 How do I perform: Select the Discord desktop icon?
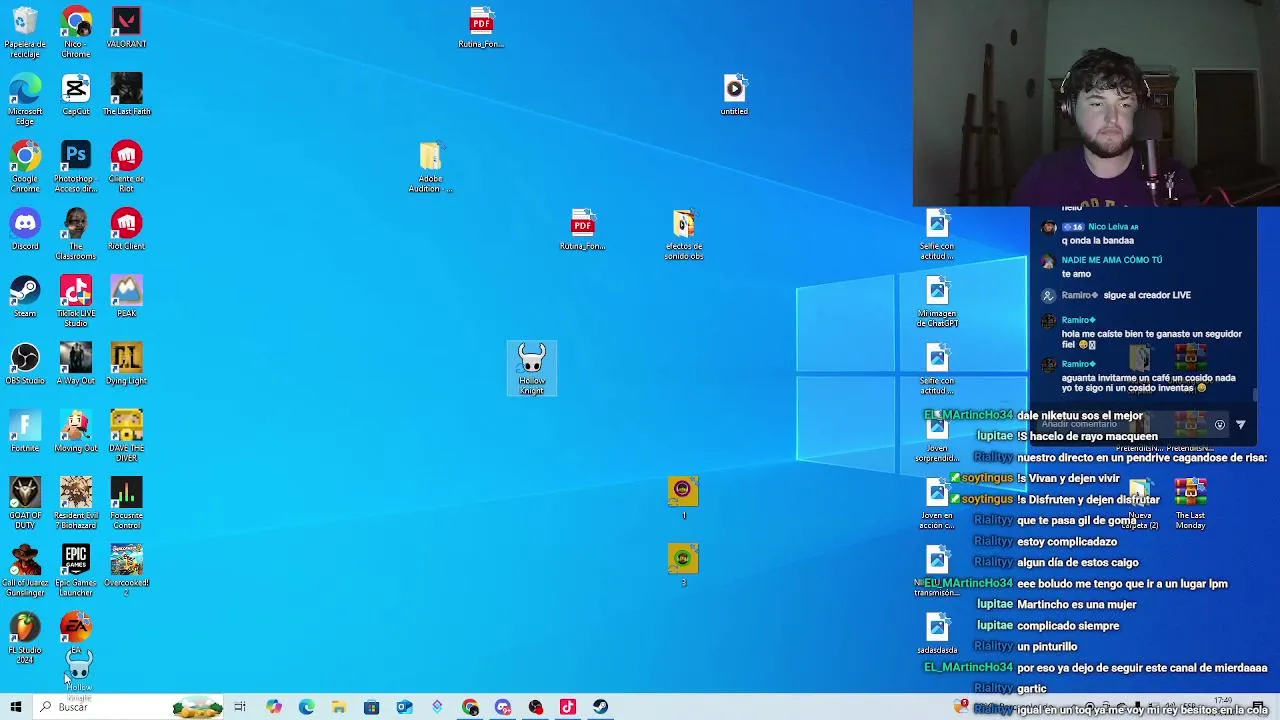(25, 230)
